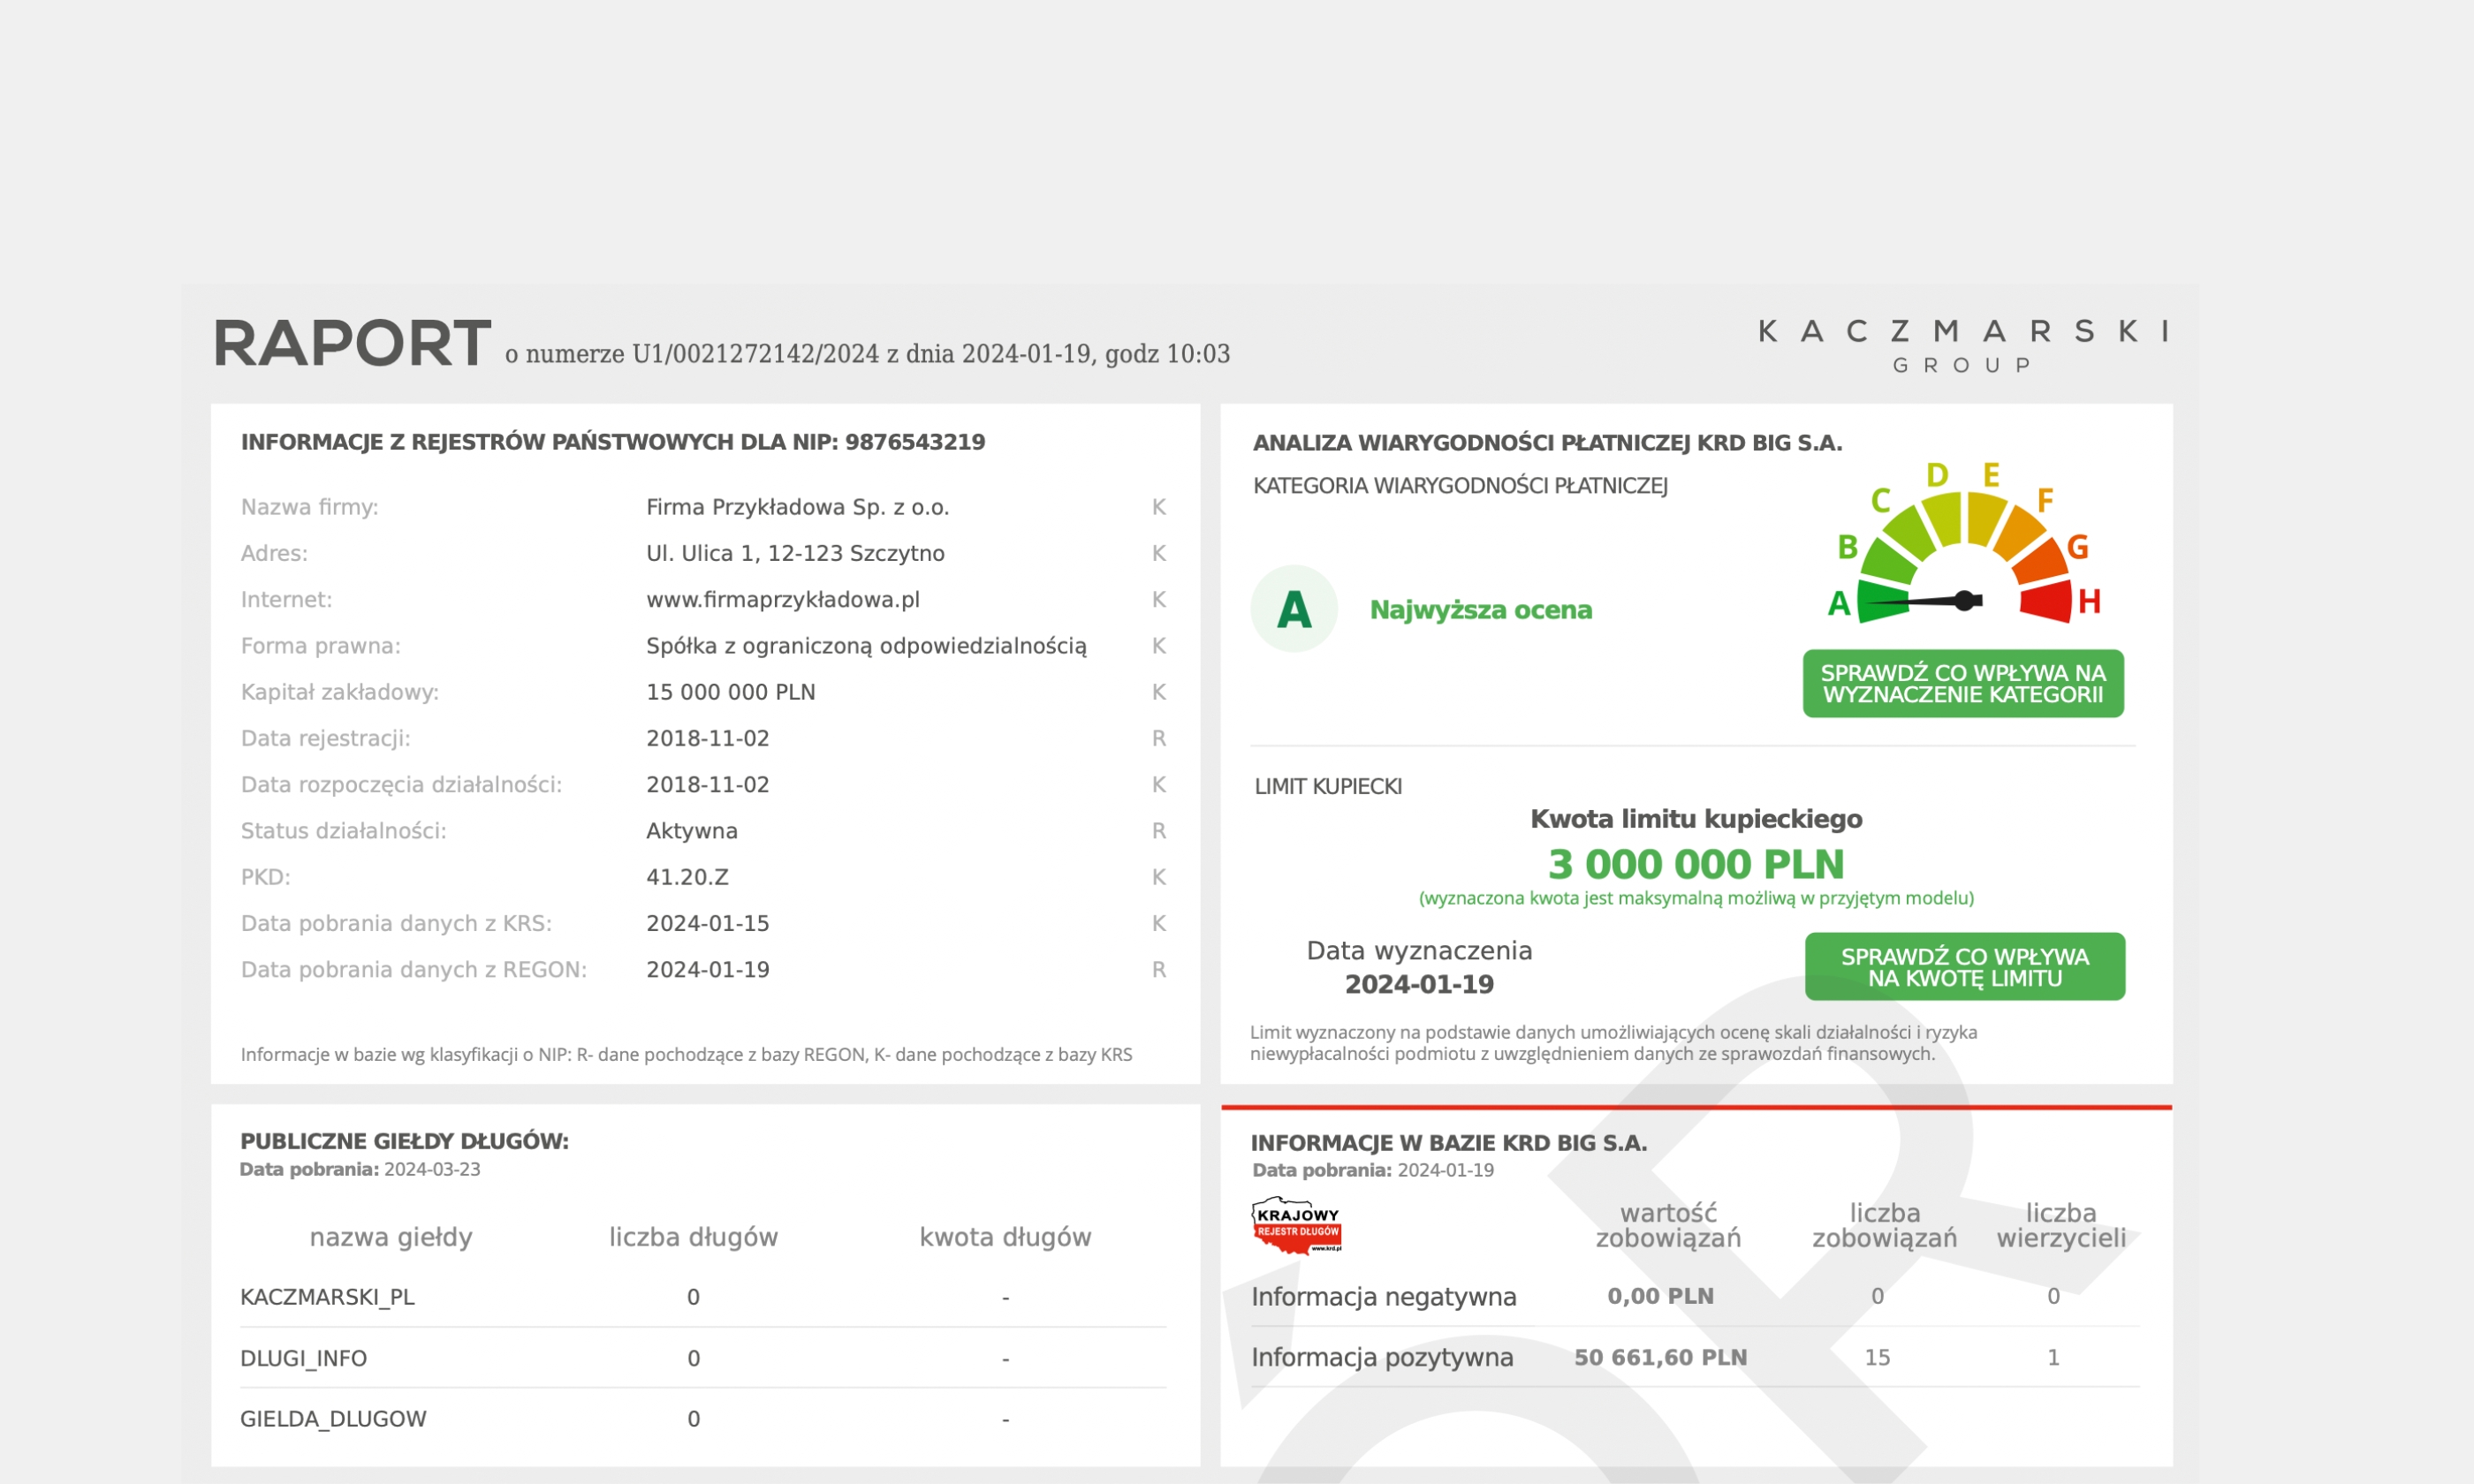
Task: Click the D letter label on the gauge
Action: point(1937,475)
